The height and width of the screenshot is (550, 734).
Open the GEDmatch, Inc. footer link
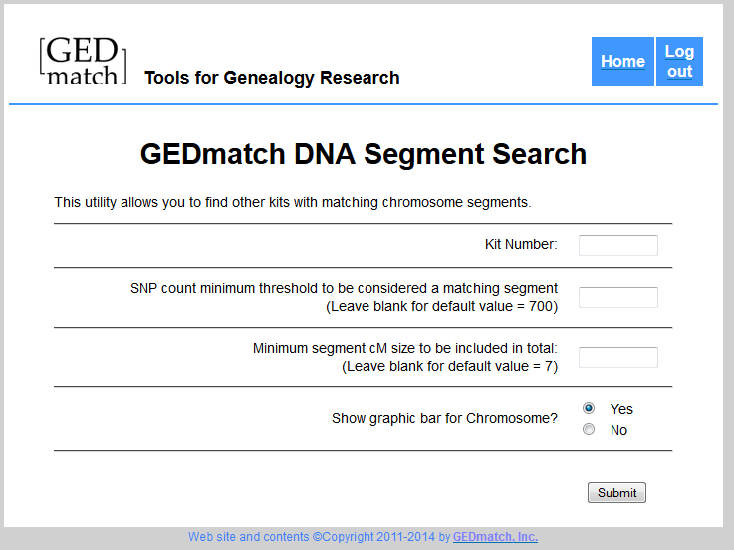click(x=495, y=537)
